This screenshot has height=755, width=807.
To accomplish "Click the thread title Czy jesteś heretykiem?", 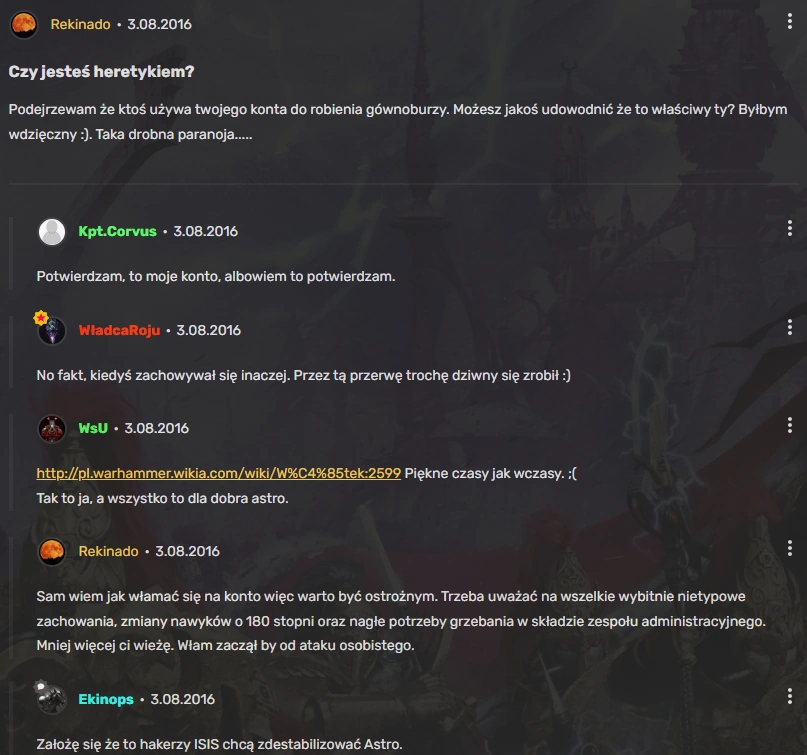I will tap(101, 72).
